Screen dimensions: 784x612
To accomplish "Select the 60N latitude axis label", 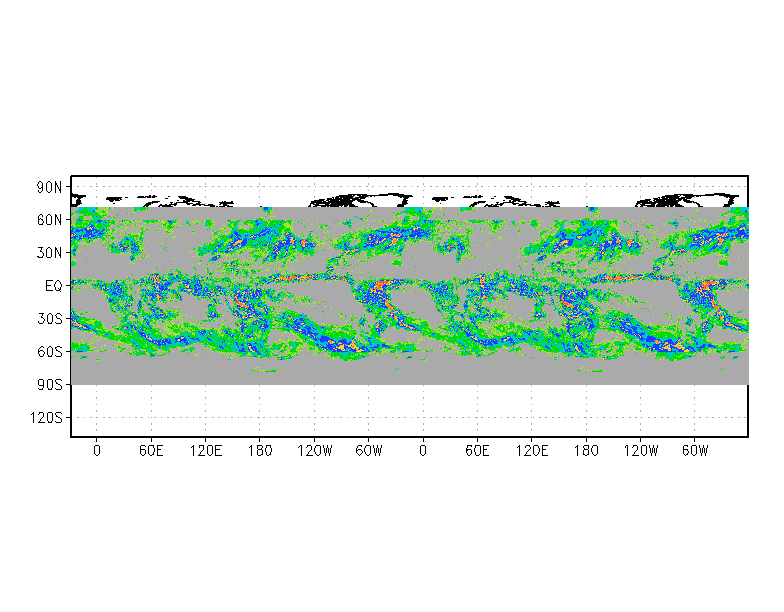I will (50, 220).
